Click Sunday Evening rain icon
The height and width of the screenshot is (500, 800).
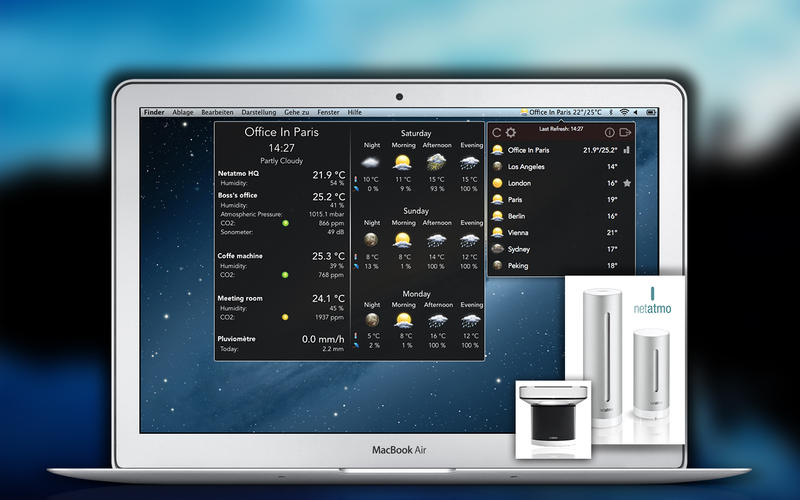(x=469, y=240)
